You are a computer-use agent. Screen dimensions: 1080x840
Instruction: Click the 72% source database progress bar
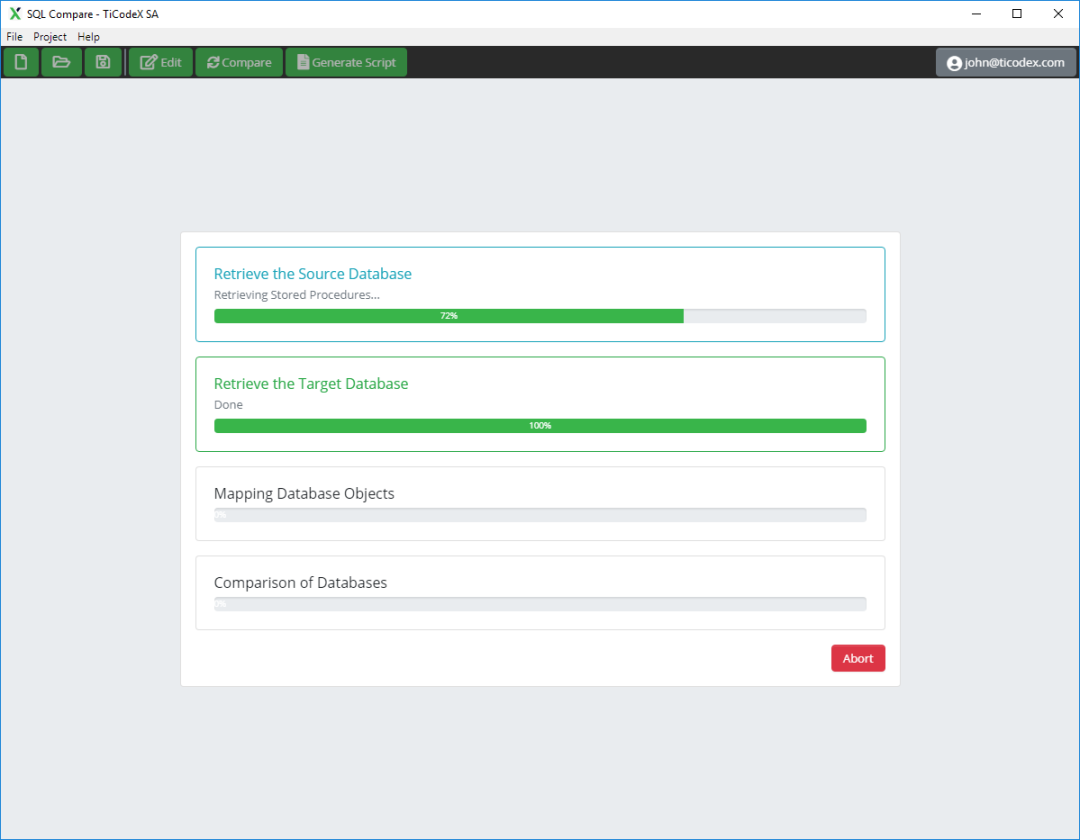click(x=540, y=316)
